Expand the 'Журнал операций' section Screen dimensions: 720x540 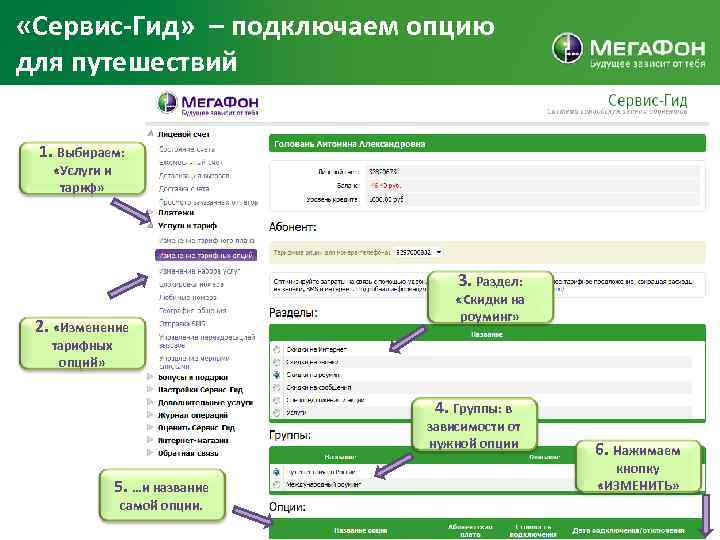(150, 415)
